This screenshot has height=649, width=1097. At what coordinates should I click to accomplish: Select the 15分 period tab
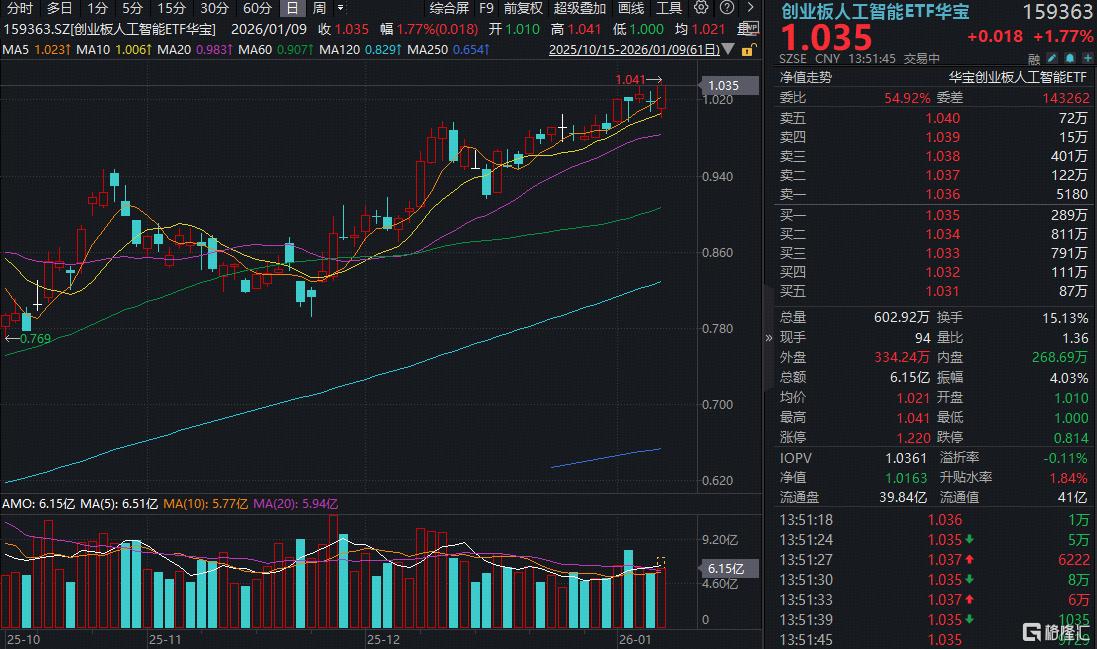coord(171,8)
